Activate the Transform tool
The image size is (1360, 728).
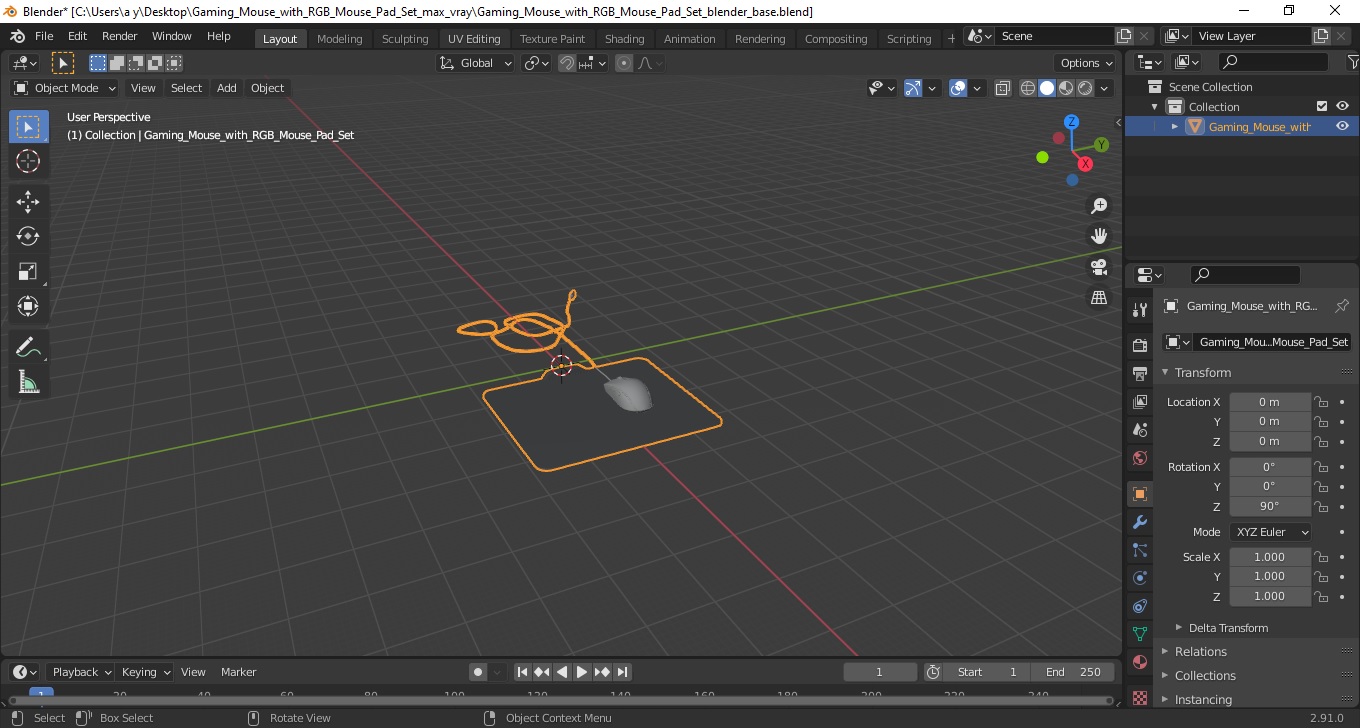click(x=28, y=307)
